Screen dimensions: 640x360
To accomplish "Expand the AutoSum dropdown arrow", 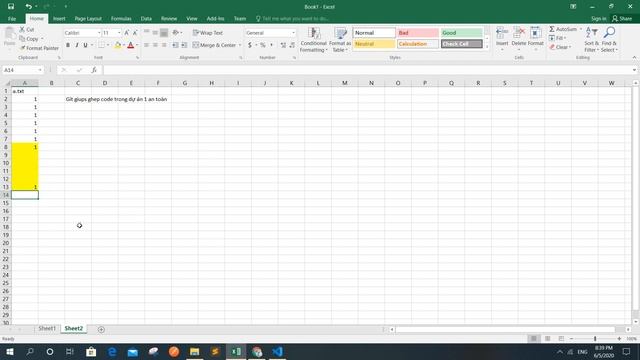I will coord(581,29).
